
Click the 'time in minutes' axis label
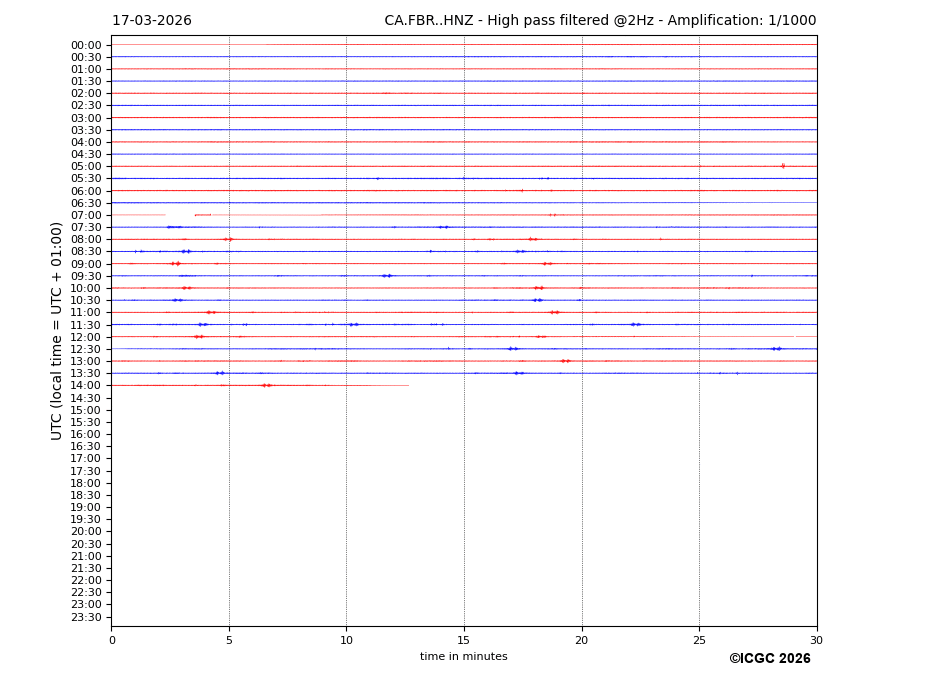click(463, 657)
